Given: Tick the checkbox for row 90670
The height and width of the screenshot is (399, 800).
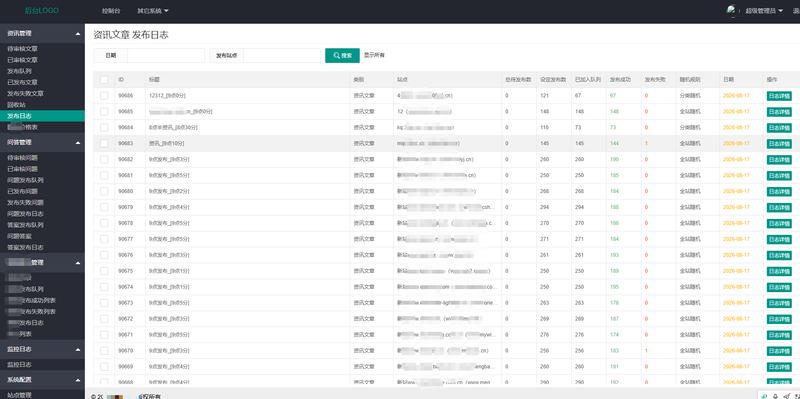Looking at the screenshot, I should coord(104,351).
